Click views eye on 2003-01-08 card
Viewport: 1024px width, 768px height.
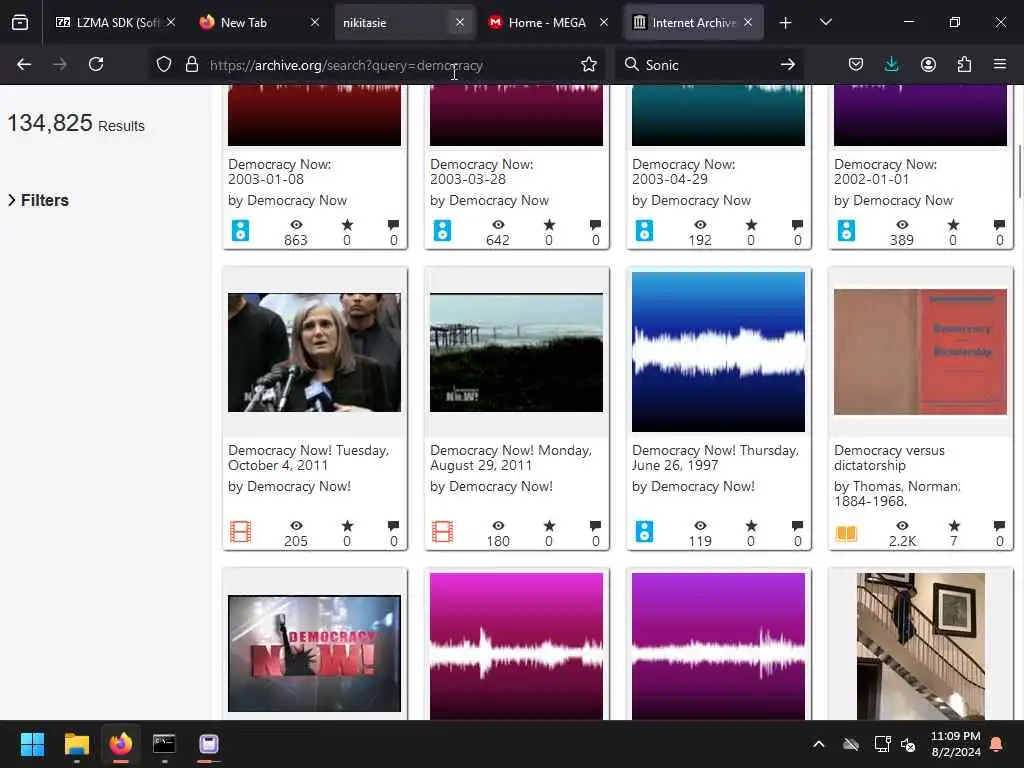tap(296, 225)
